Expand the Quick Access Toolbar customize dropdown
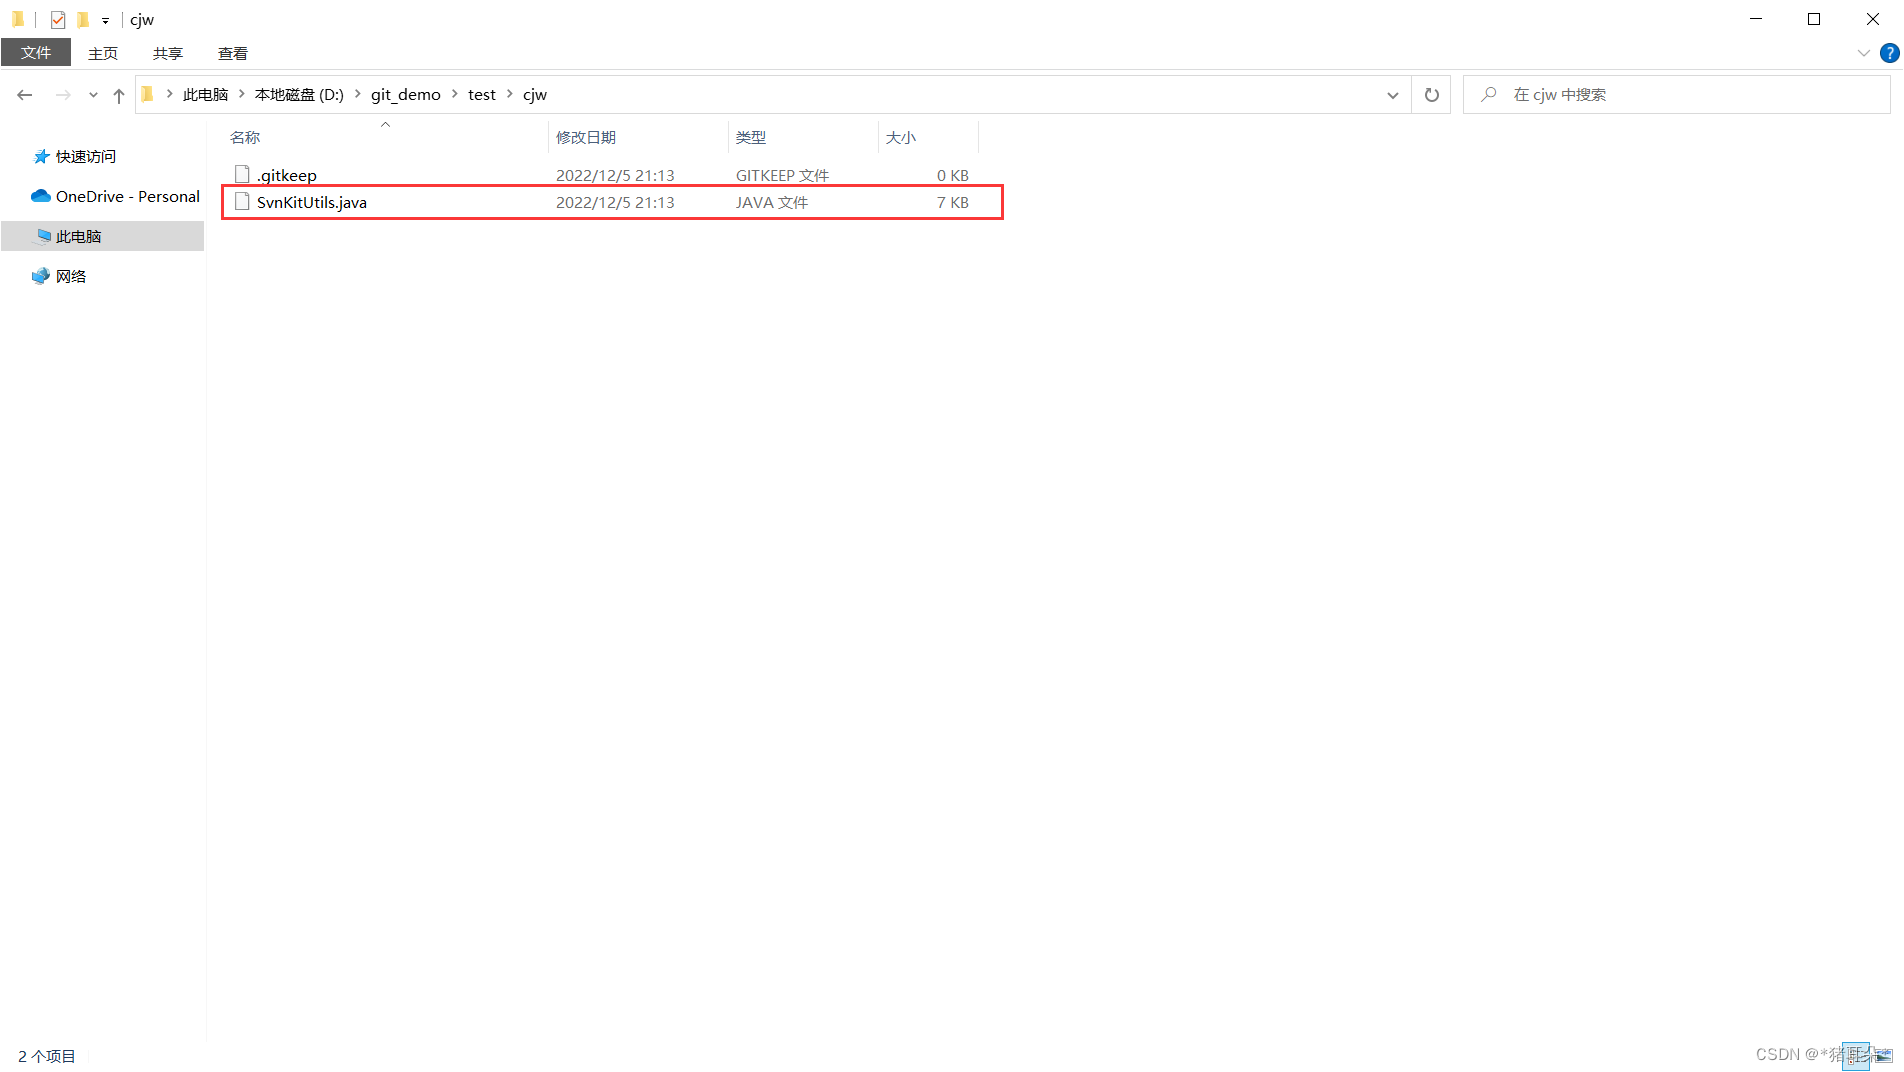Image resolution: width=1904 pixels, height=1072 pixels. pos(104,19)
